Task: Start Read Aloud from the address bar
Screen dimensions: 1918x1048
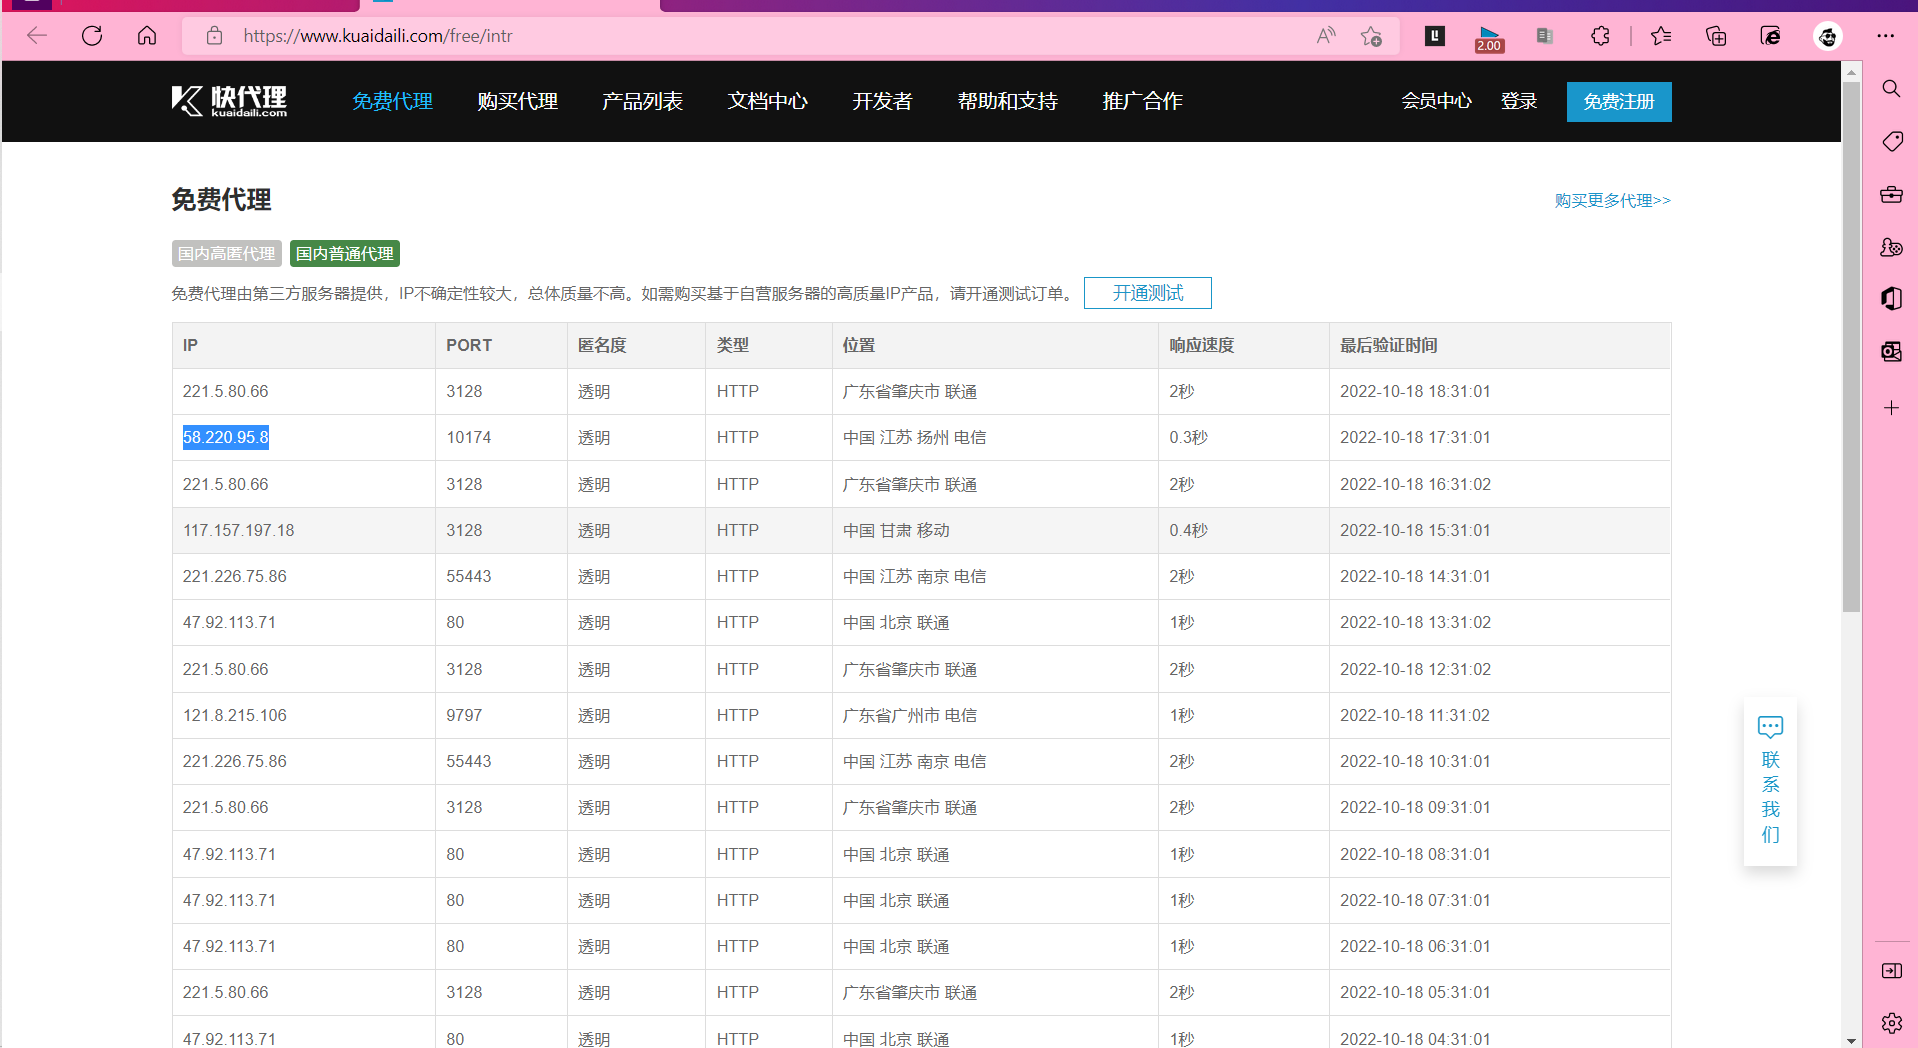Action: pyautogui.click(x=1326, y=36)
